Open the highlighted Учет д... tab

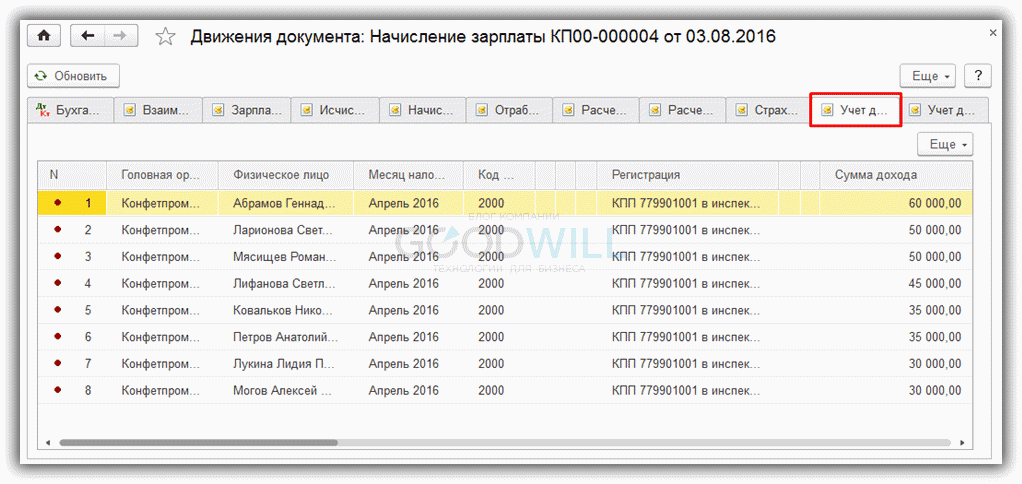tap(855, 110)
